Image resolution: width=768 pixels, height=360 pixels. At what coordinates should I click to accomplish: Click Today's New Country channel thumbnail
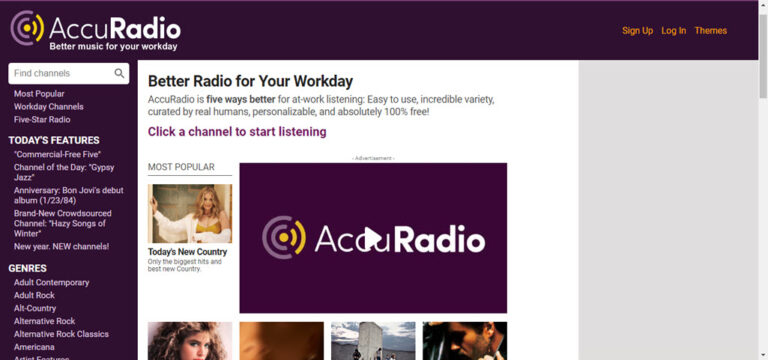coord(190,214)
